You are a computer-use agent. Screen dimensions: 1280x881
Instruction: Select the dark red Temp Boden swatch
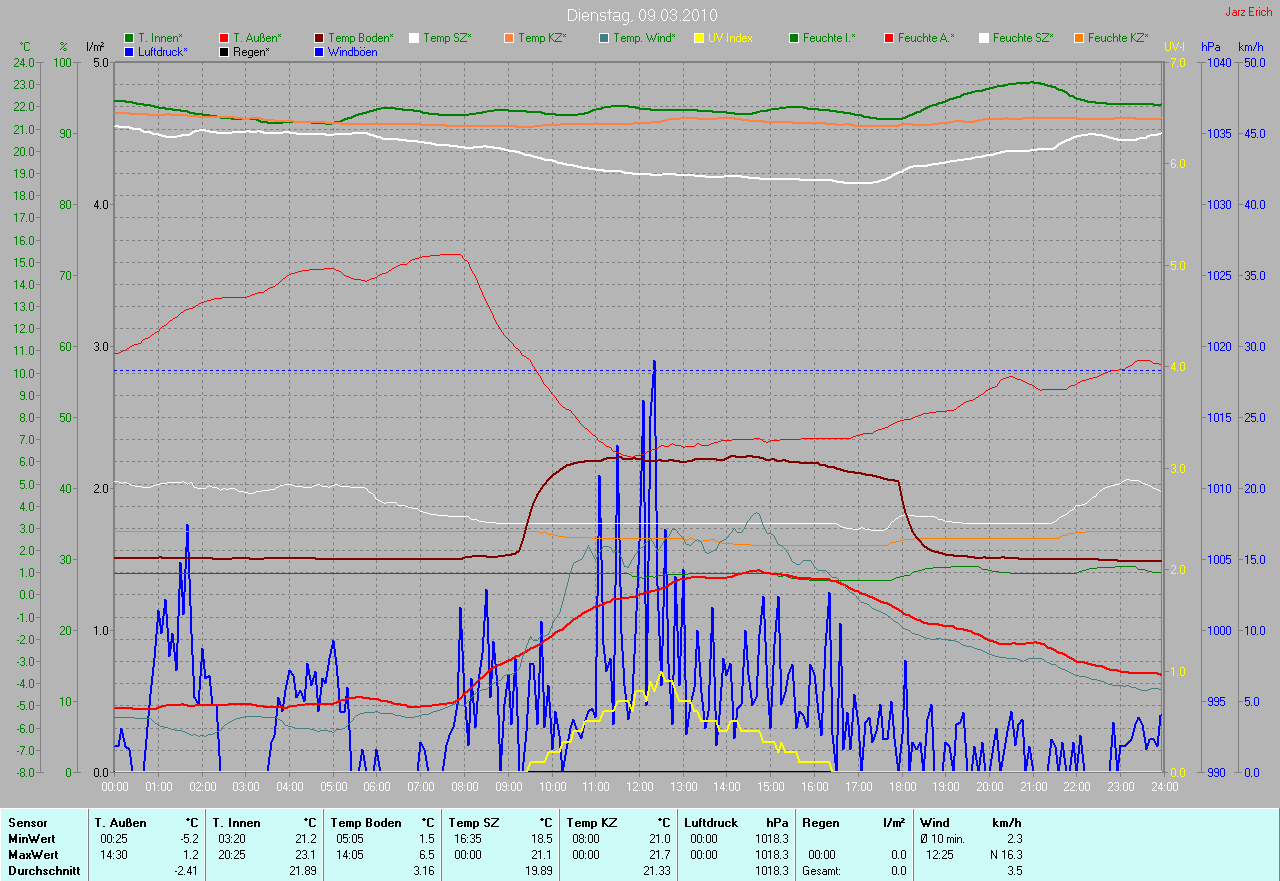319,38
